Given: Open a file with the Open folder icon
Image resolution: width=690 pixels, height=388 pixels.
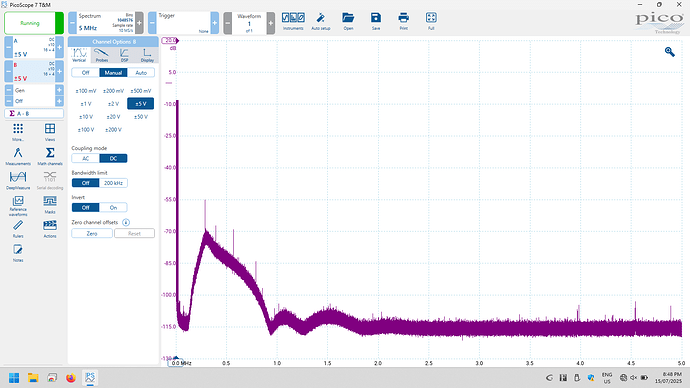Looking at the screenshot, I should pyautogui.click(x=348, y=21).
